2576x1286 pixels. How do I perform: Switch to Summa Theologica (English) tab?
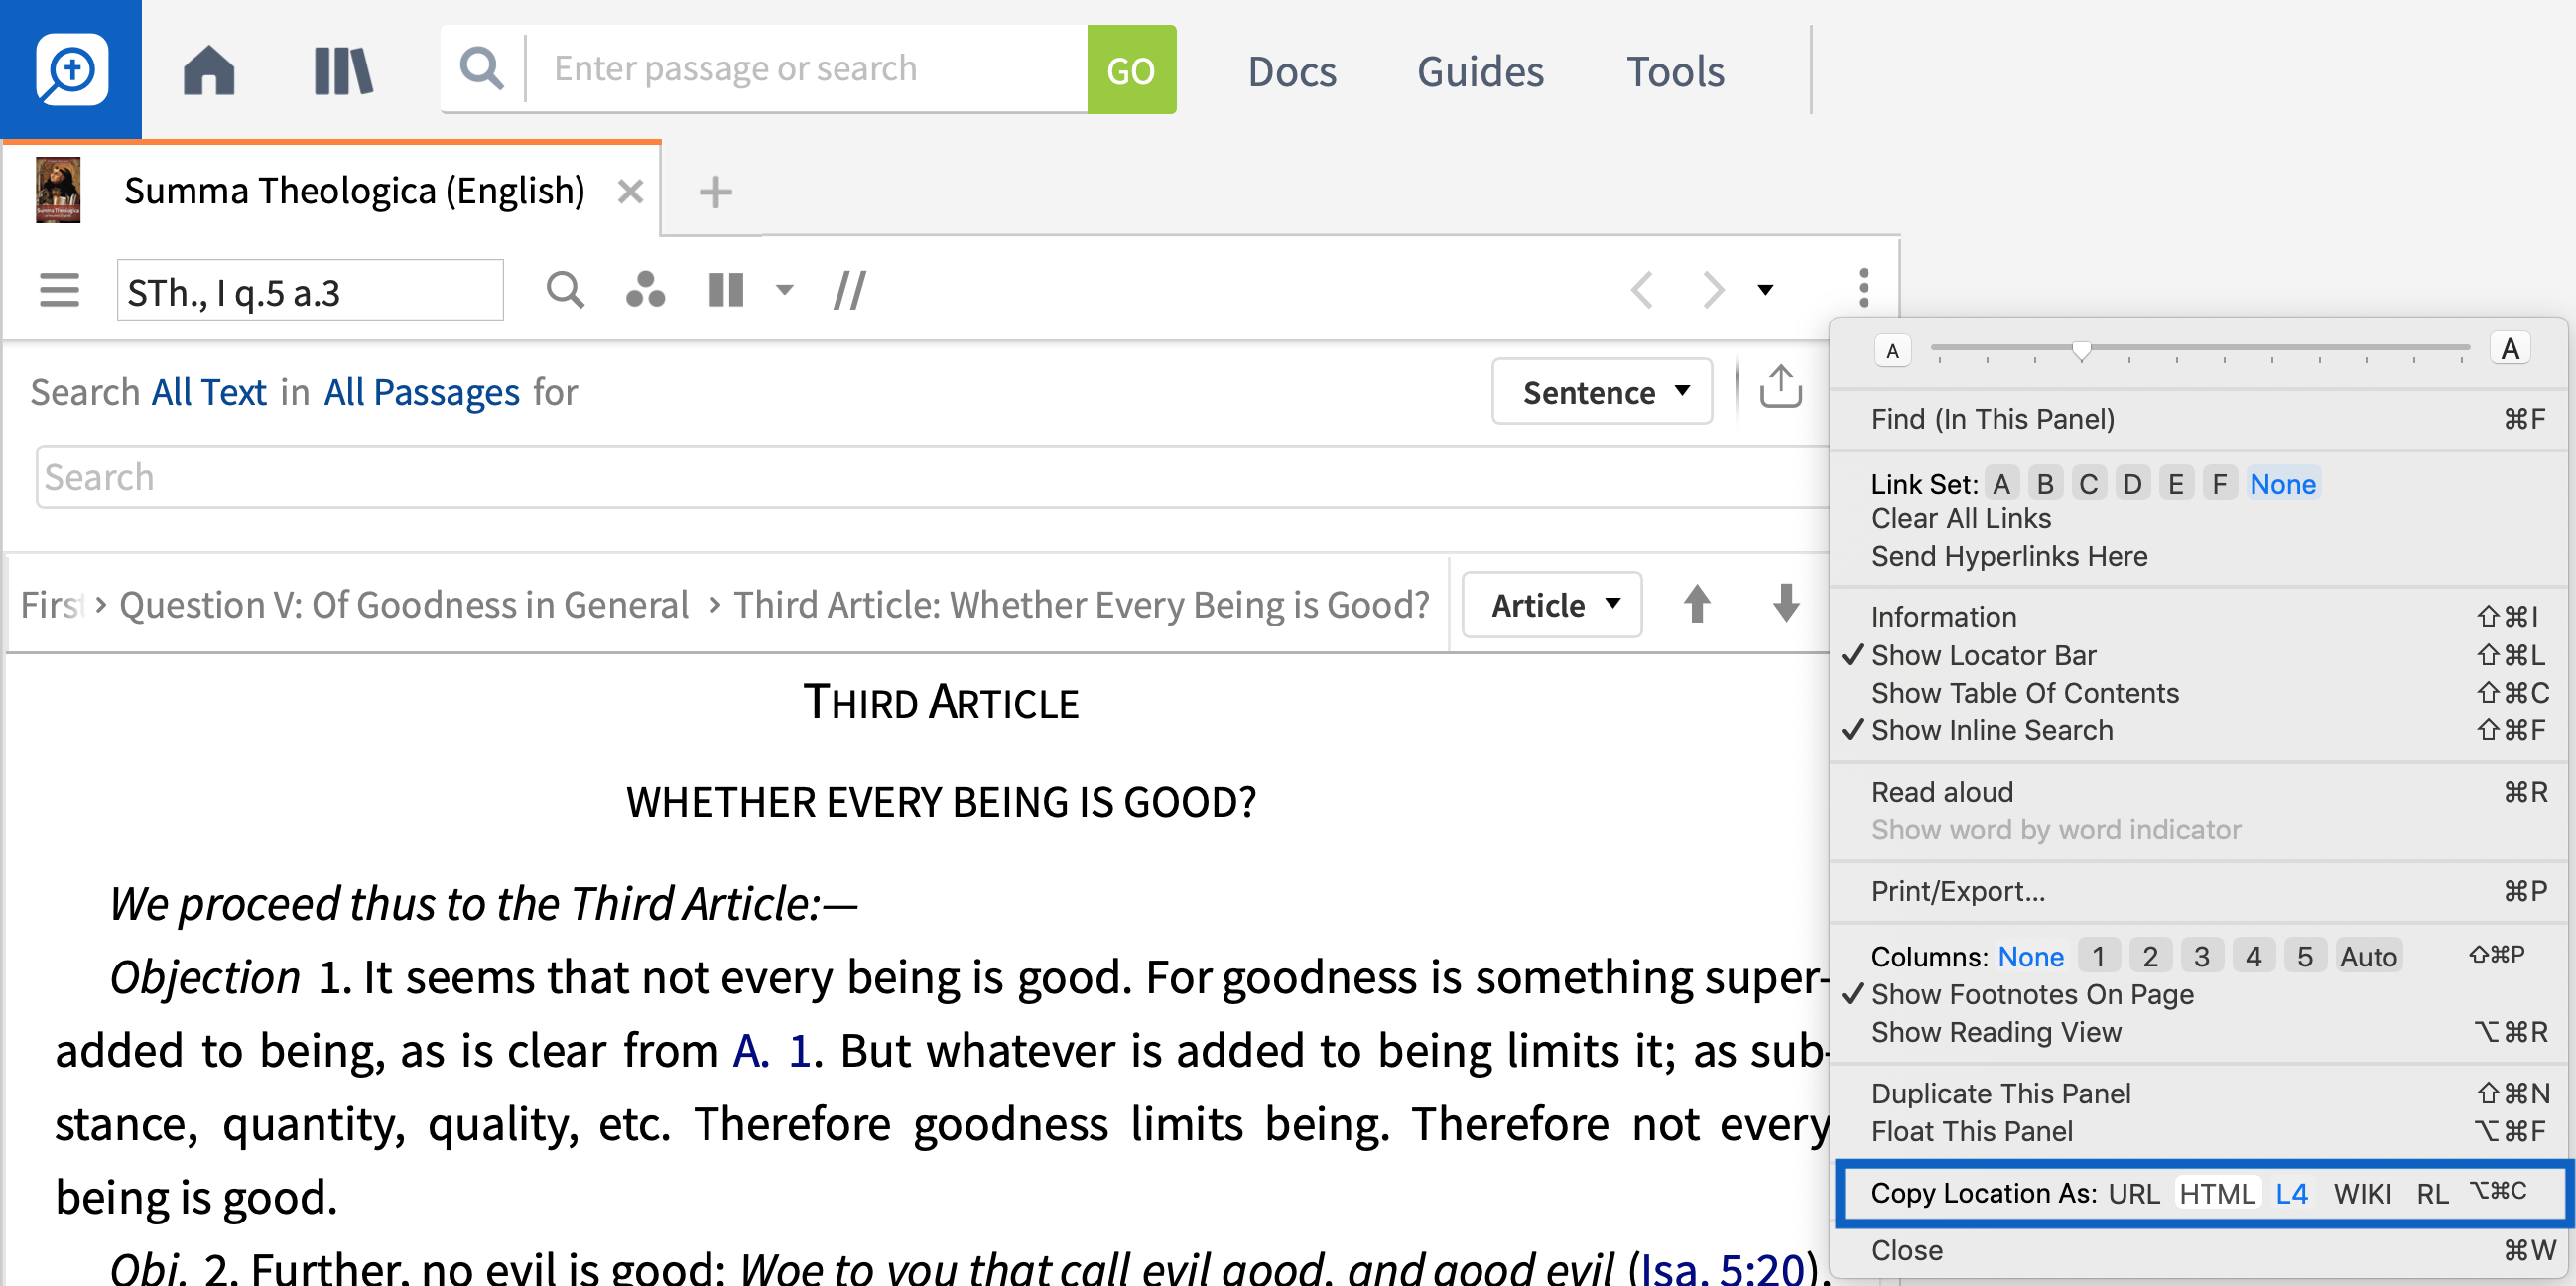(354, 190)
